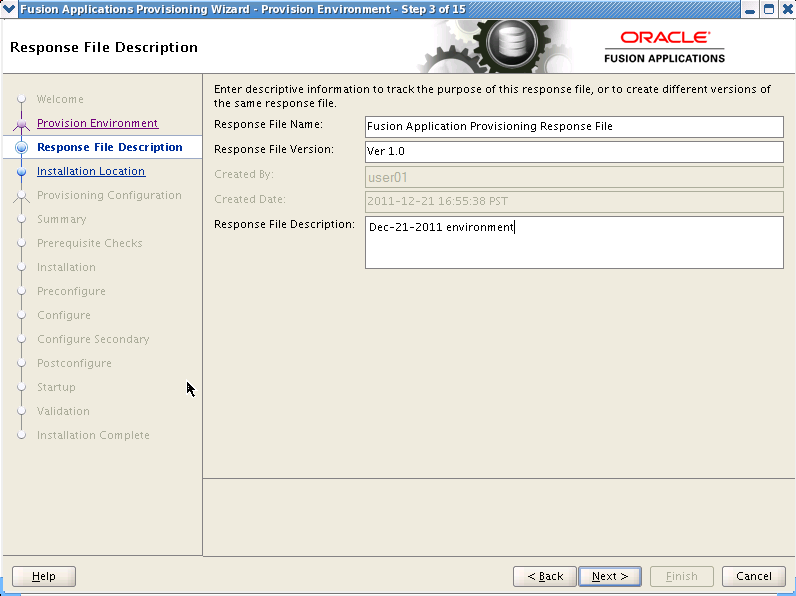Viewport: 796px width, 596px height.
Task: Select the Response File Description step
Action: click(110, 147)
